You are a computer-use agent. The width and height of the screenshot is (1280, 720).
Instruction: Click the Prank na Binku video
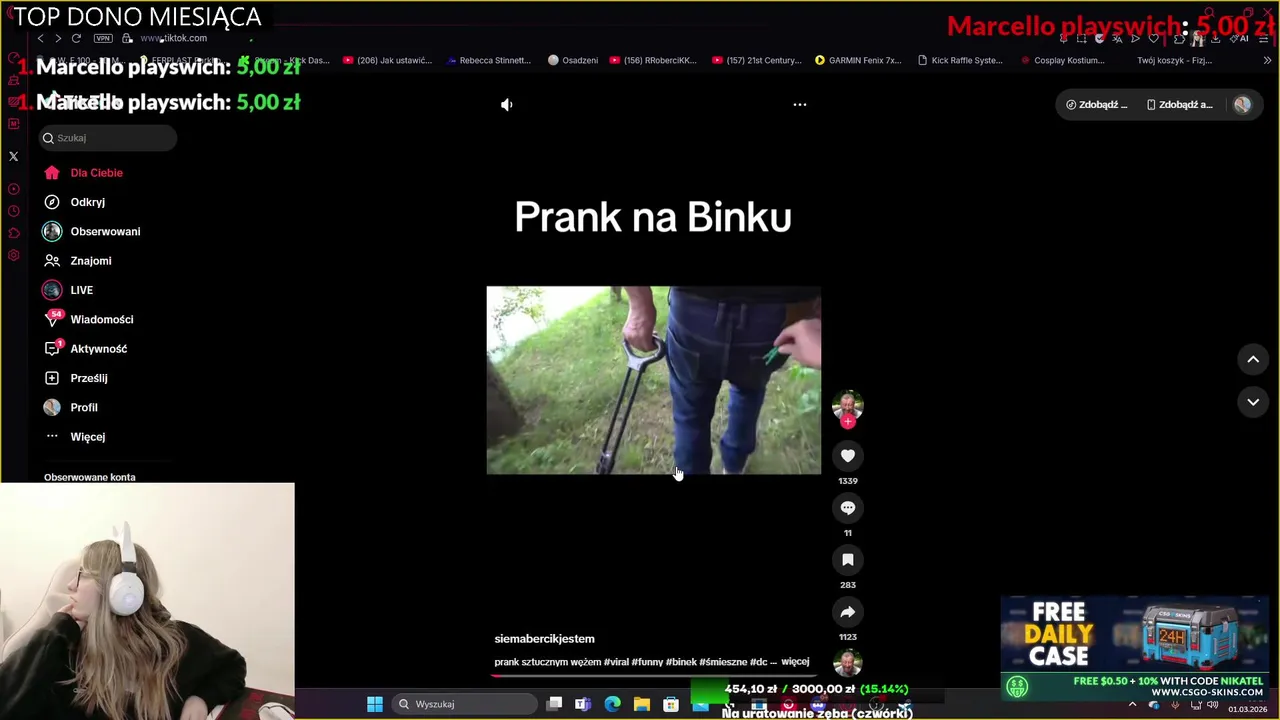pos(653,380)
